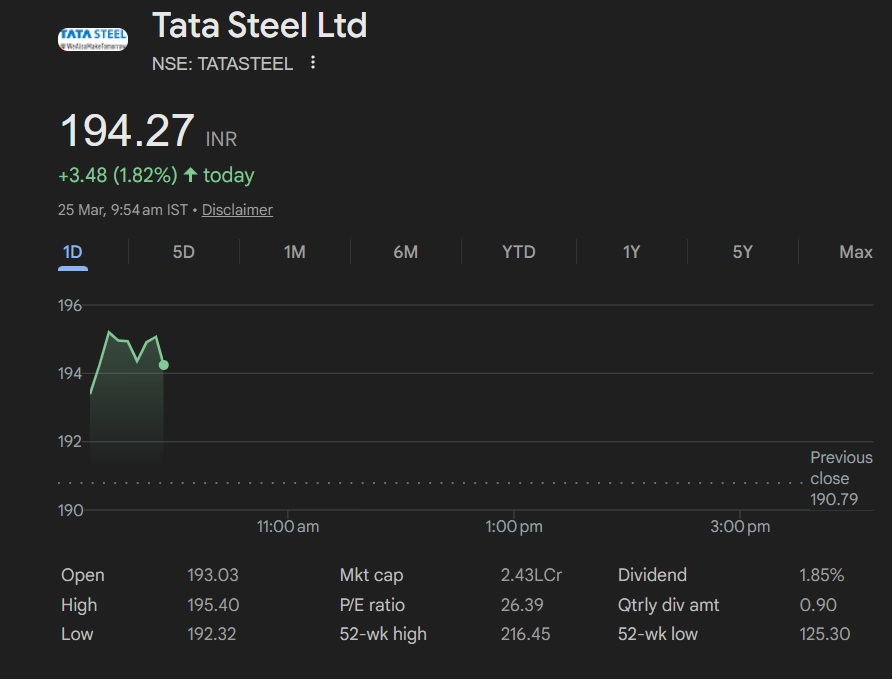Image resolution: width=892 pixels, height=679 pixels.
Task: Click the Dividend value 1.85%
Action: coord(821,575)
